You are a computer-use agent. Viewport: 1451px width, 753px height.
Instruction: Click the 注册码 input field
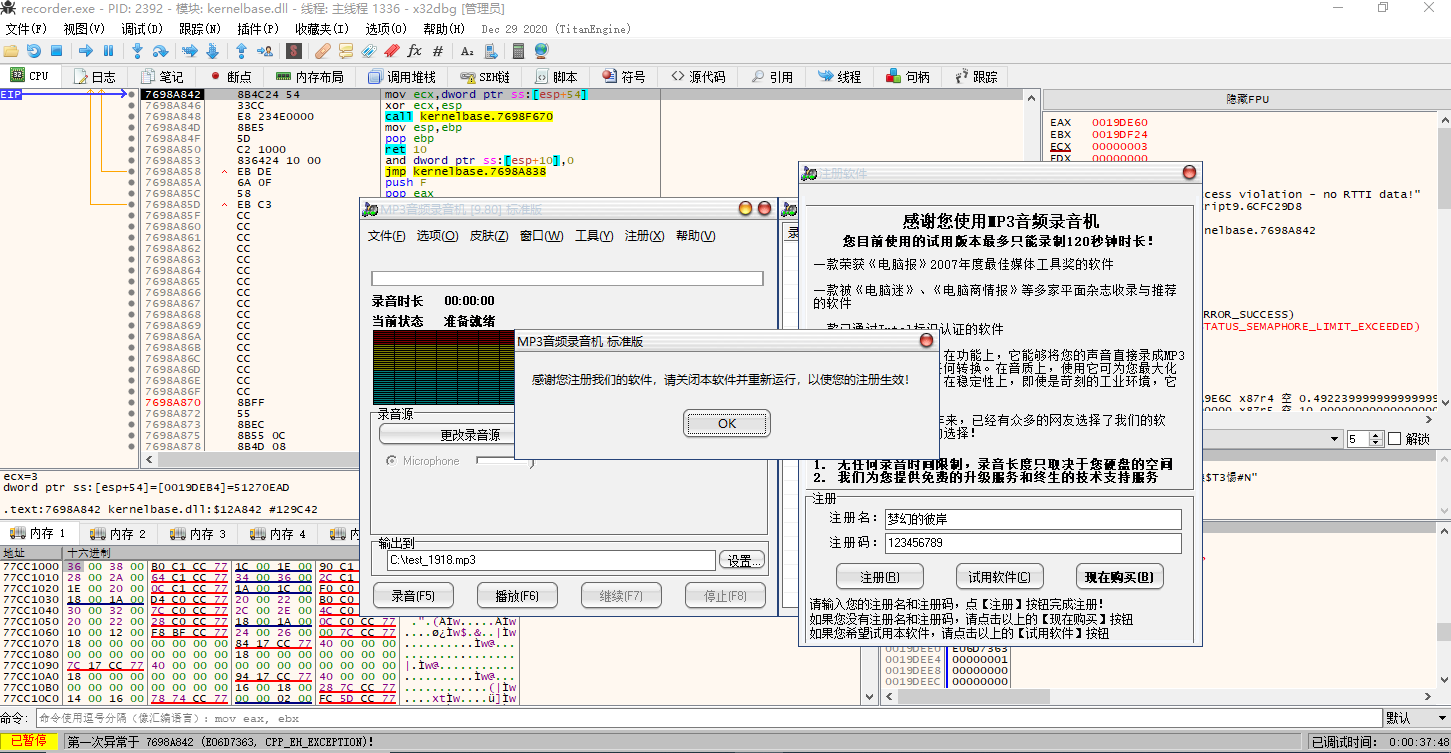(1033, 543)
